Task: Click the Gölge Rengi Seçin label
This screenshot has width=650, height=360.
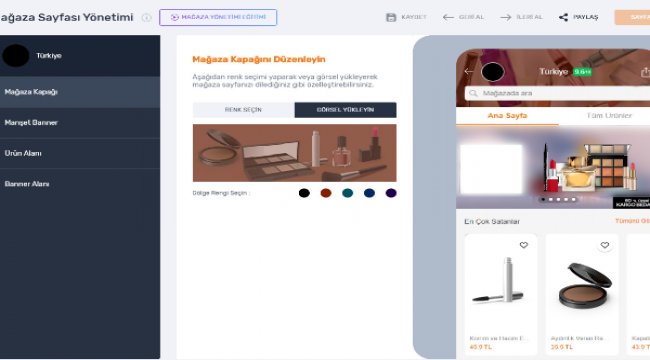Action: tap(221, 193)
